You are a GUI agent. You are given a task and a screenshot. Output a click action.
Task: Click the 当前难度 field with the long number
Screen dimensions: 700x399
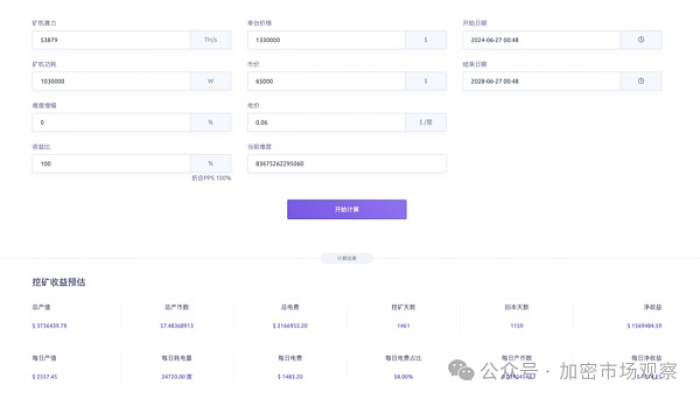point(347,164)
